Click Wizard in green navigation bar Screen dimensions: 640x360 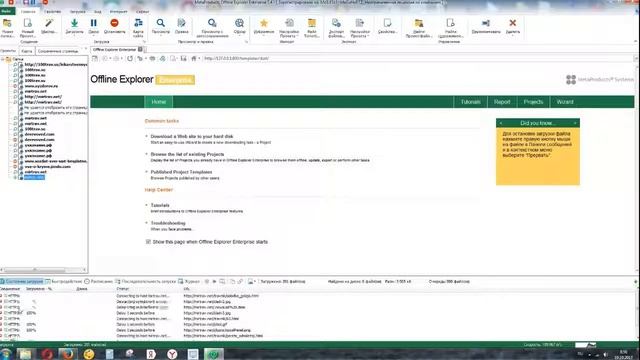point(565,102)
